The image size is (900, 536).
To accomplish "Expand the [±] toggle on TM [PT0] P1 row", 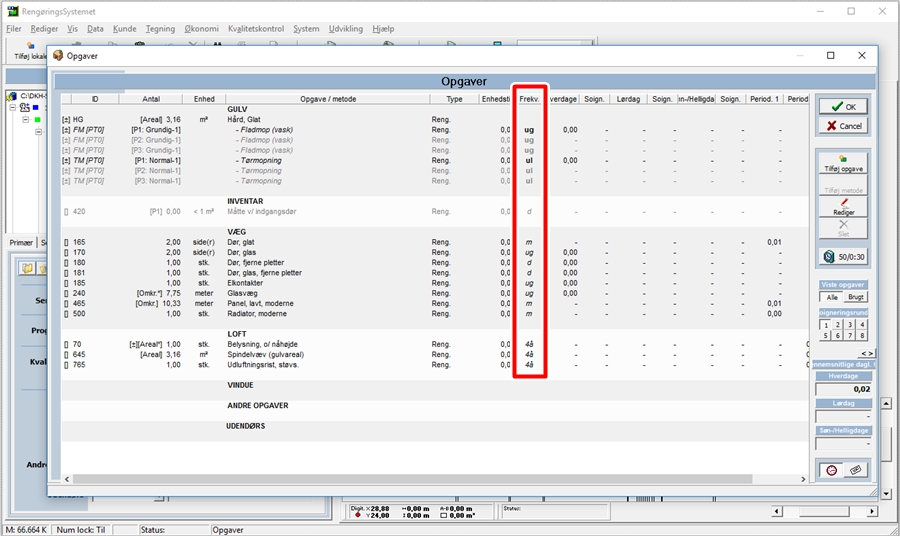I will point(65,161).
